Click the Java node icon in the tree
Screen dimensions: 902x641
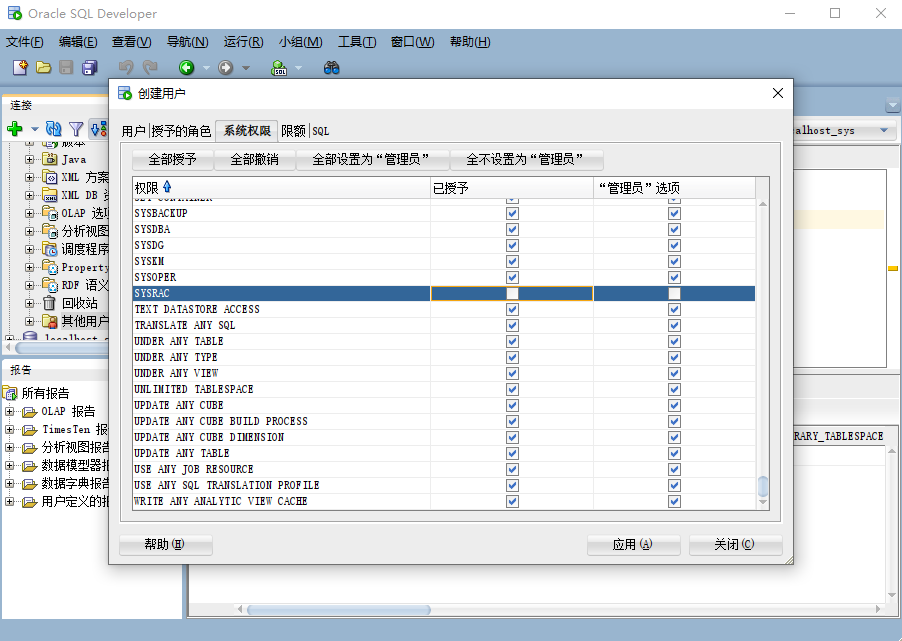(x=51, y=159)
